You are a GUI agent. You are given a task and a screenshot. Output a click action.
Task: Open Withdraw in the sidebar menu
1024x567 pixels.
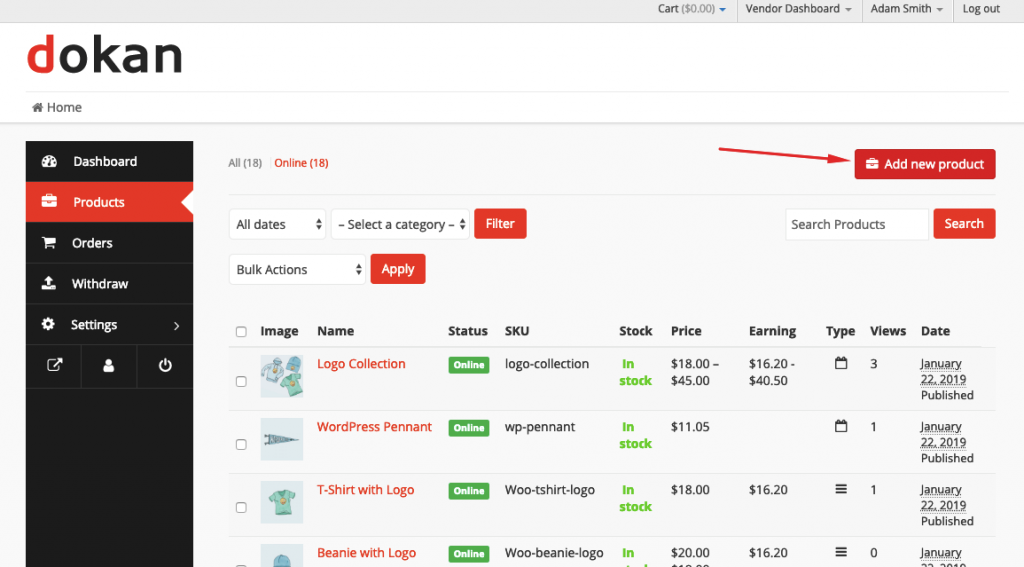coord(110,284)
